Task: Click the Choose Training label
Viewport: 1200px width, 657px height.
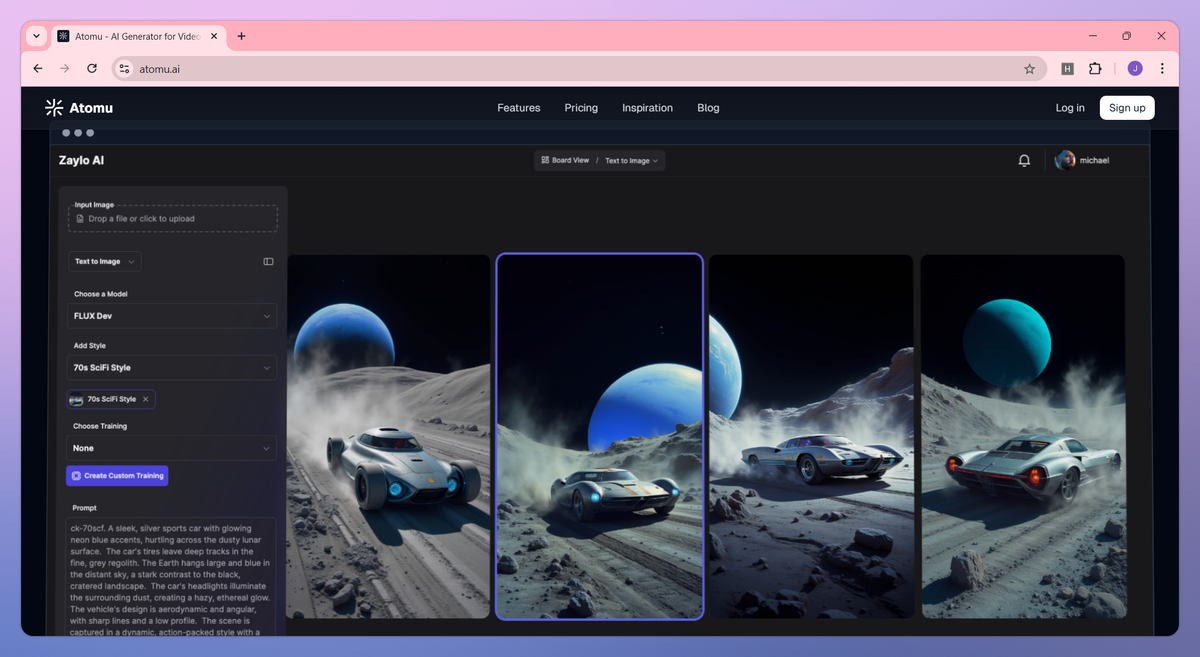Action: (100, 426)
